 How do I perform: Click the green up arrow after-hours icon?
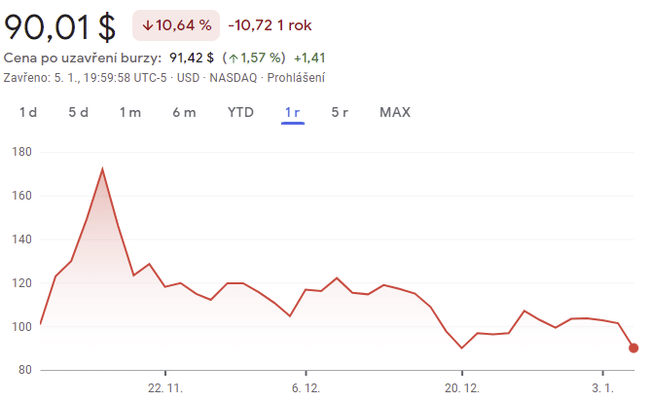[x=231, y=58]
